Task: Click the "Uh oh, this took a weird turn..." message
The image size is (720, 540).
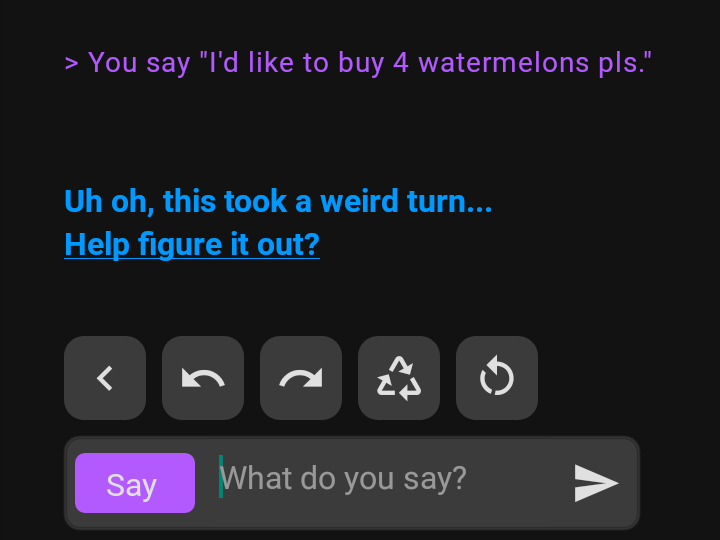Action: (x=278, y=202)
